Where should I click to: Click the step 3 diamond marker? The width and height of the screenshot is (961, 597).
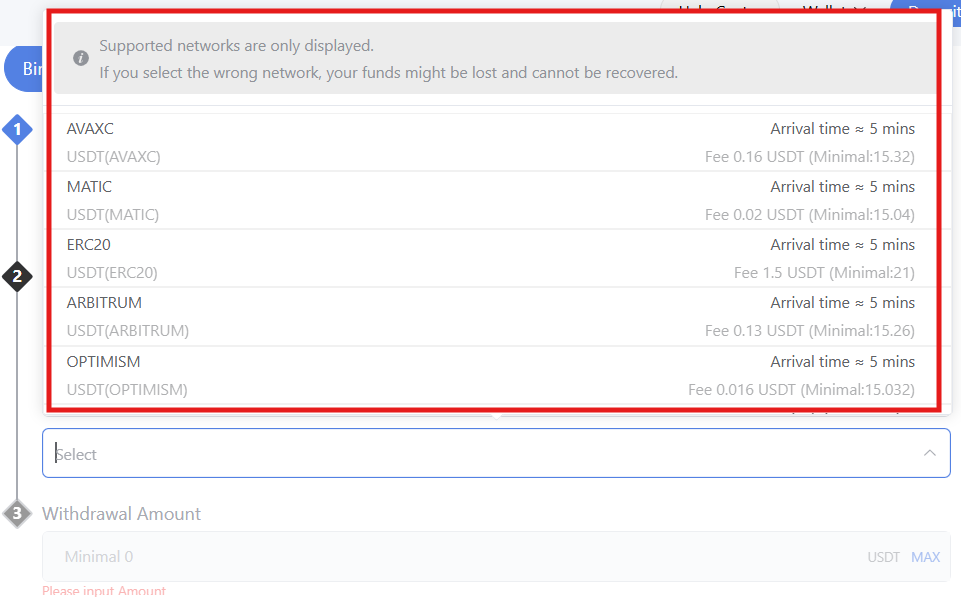17,514
